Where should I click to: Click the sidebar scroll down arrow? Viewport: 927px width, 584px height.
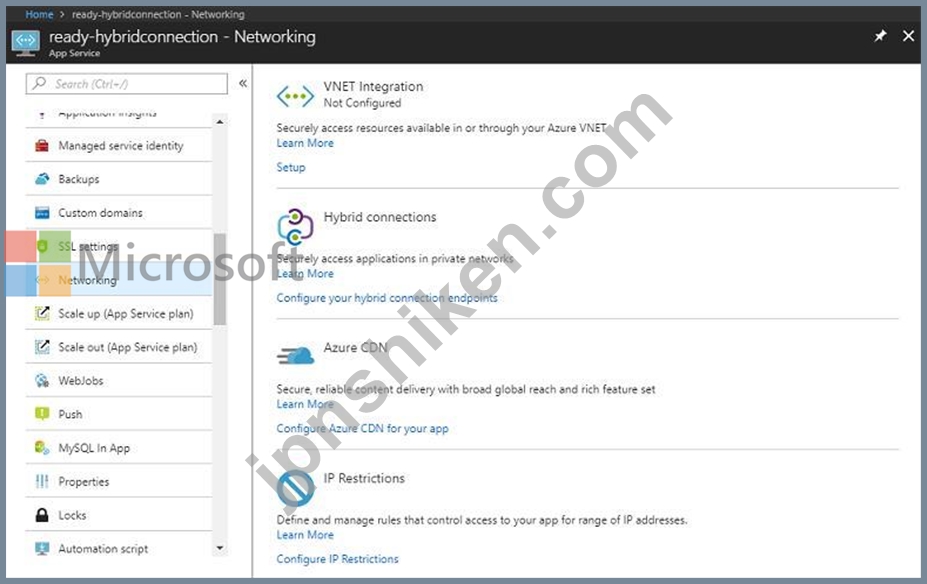220,548
